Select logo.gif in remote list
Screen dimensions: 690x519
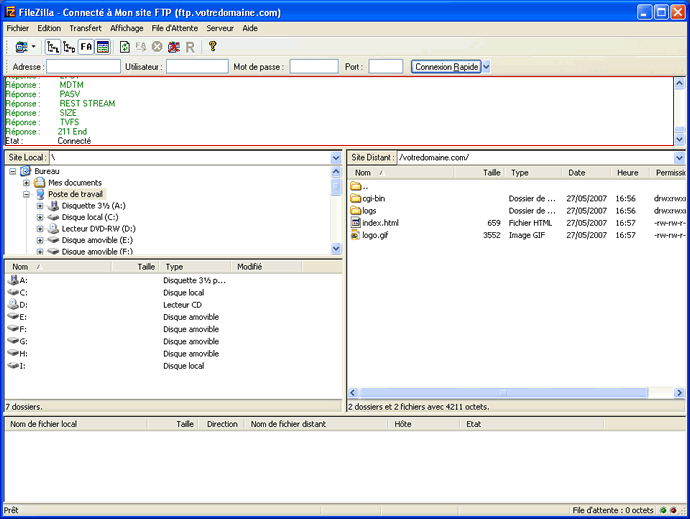(376, 235)
